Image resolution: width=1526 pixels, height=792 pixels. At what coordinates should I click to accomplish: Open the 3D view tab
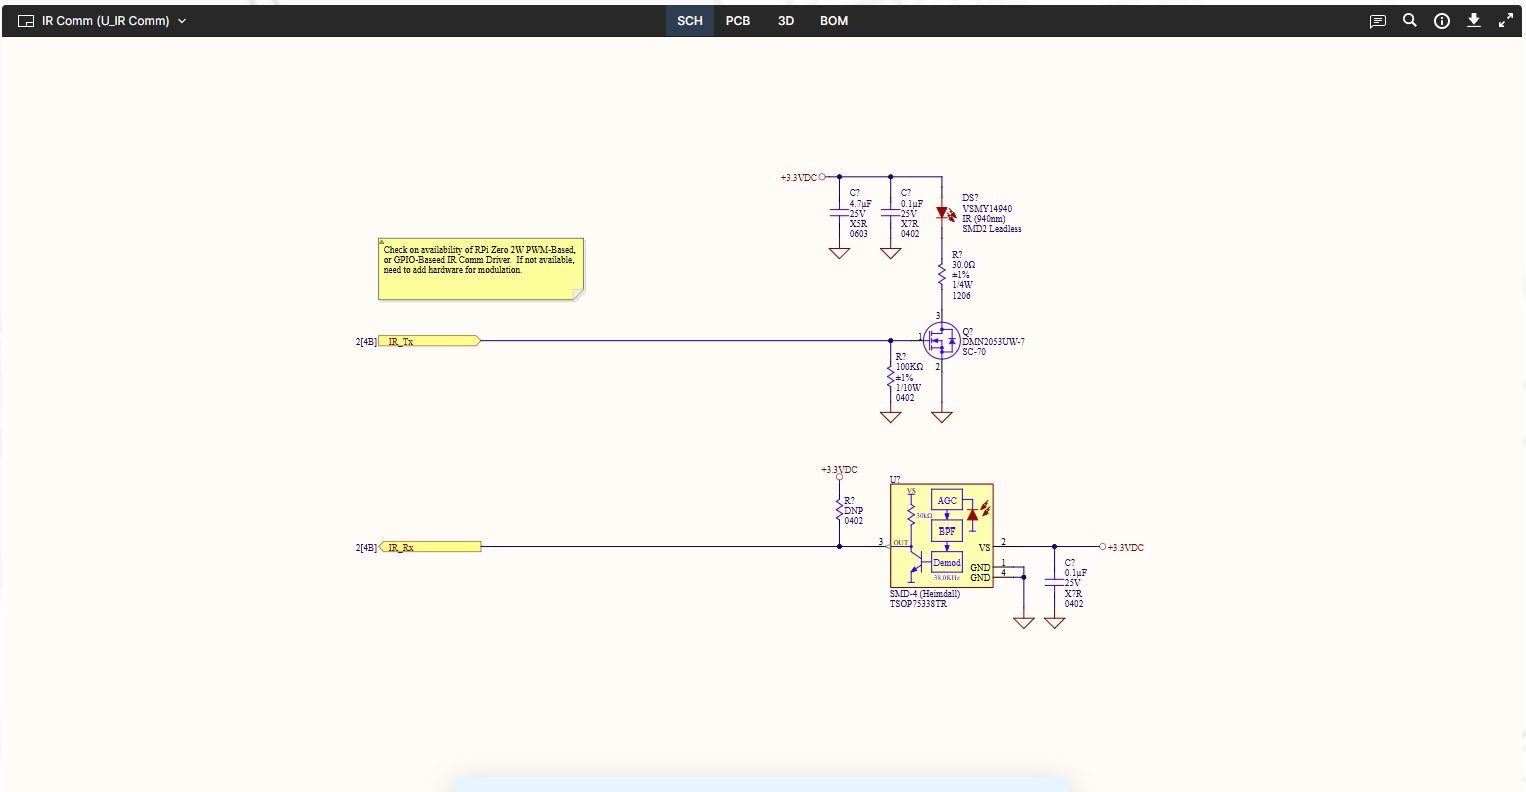click(785, 21)
